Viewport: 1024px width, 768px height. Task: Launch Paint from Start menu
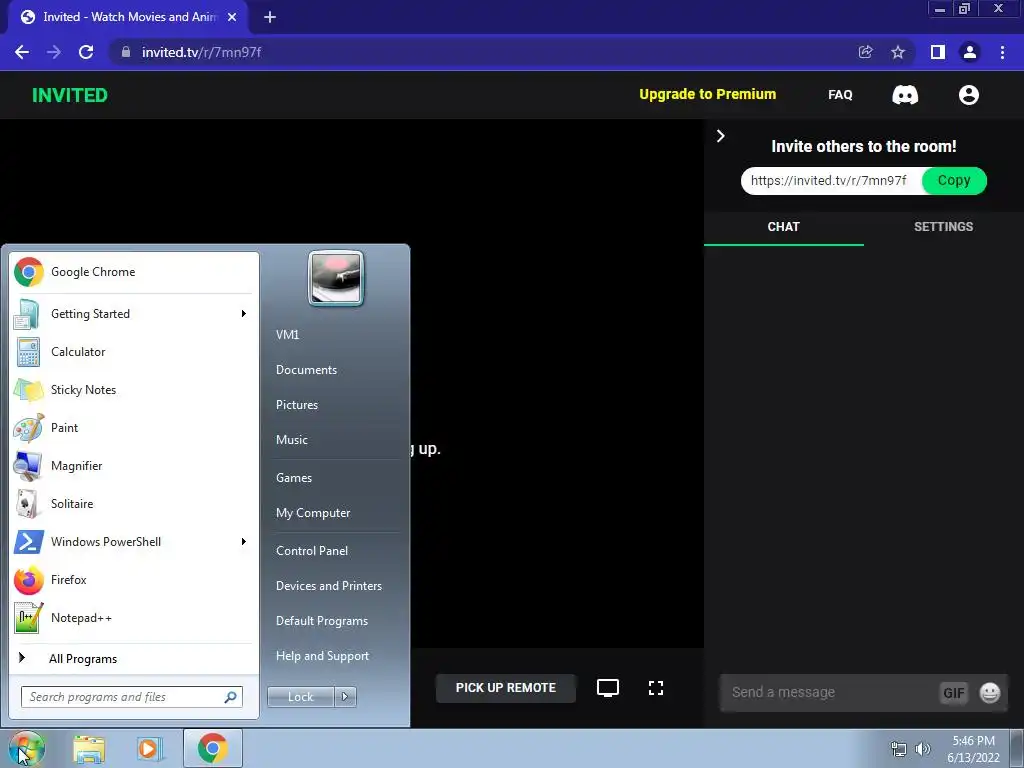pyautogui.click(x=134, y=428)
